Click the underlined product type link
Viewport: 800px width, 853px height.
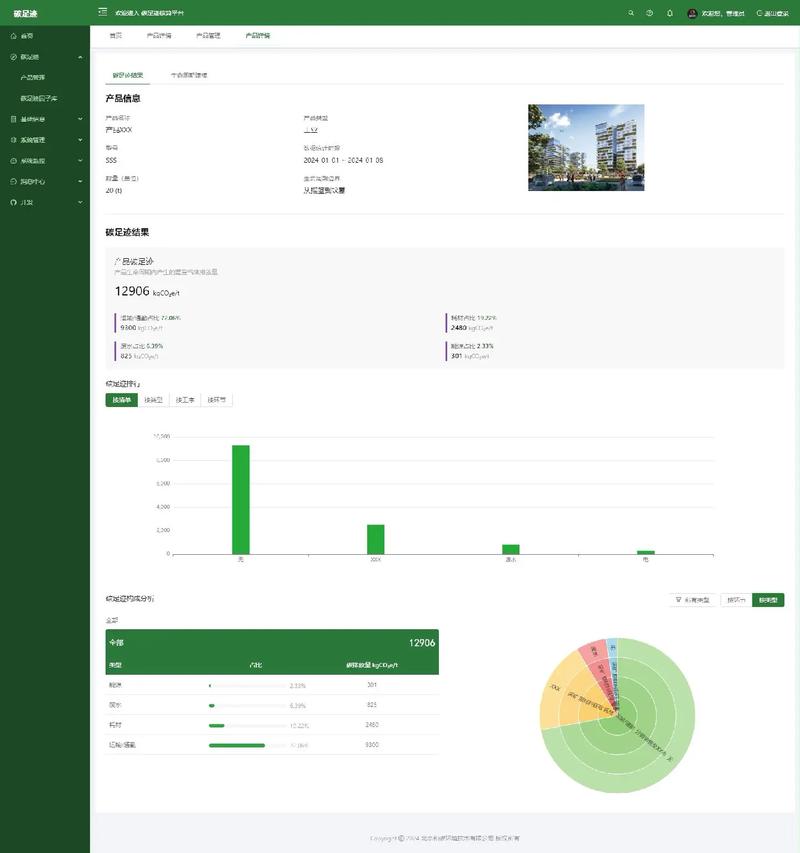pyautogui.click(x=311, y=129)
